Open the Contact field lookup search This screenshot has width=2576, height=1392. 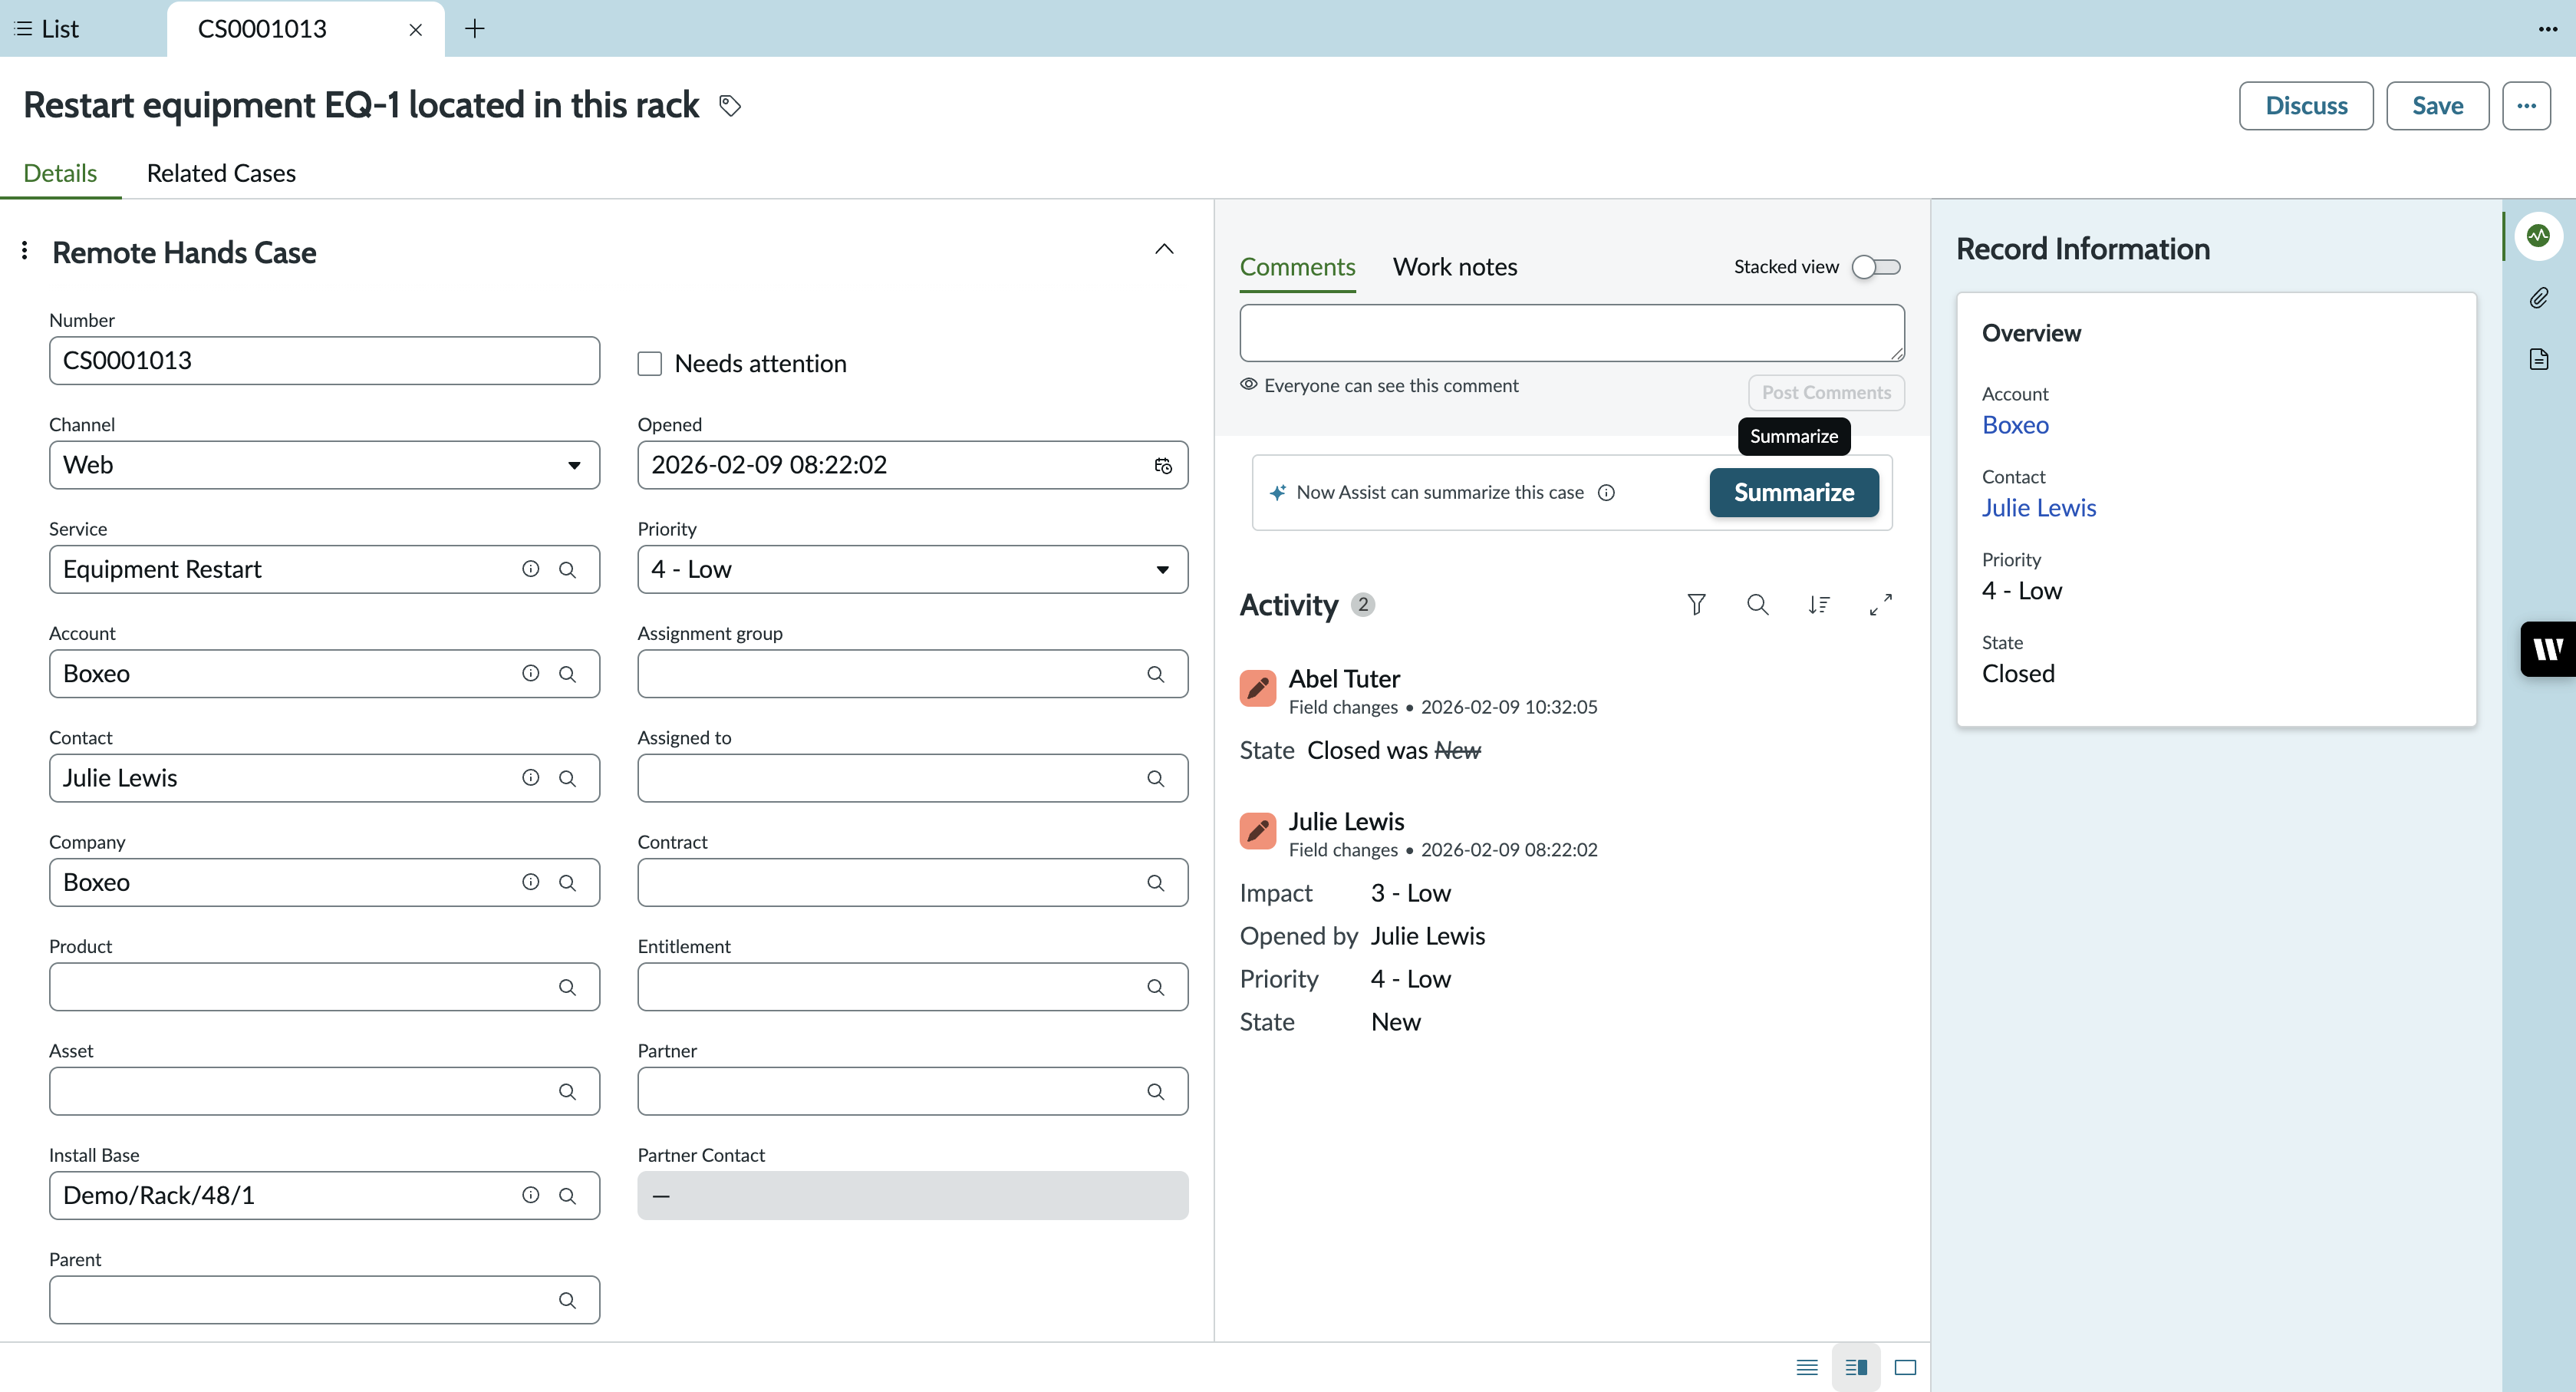pos(567,778)
